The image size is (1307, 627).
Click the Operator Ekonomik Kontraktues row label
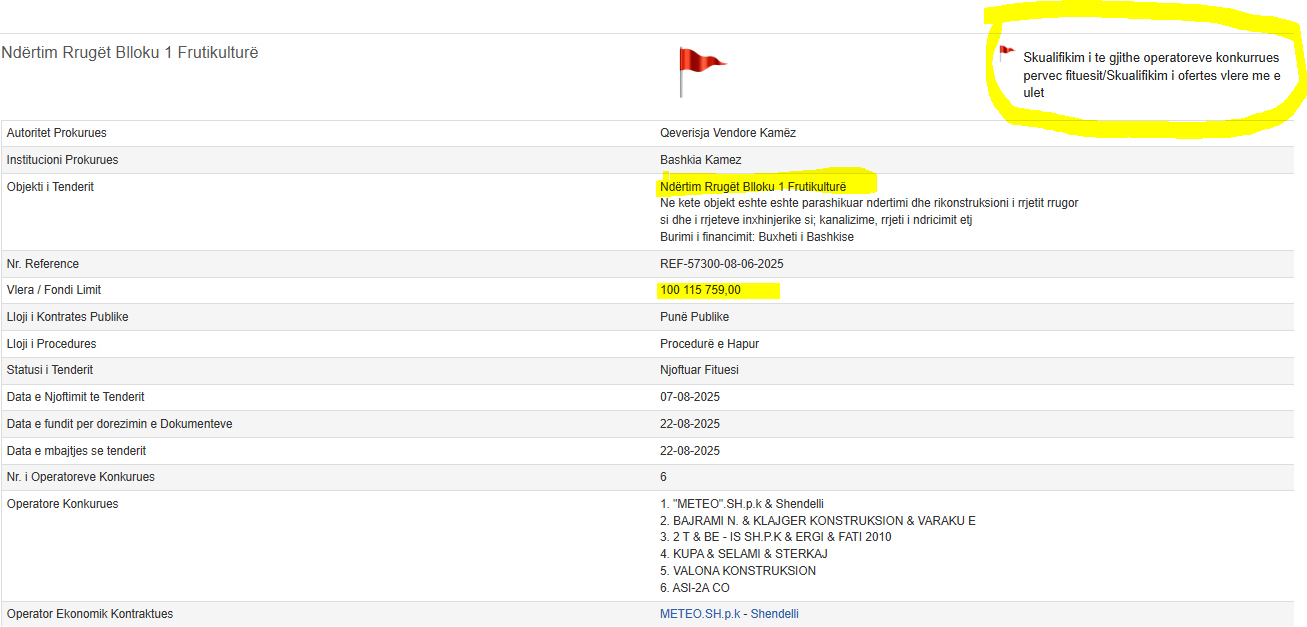pyautogui.click(x=97, y=614)
